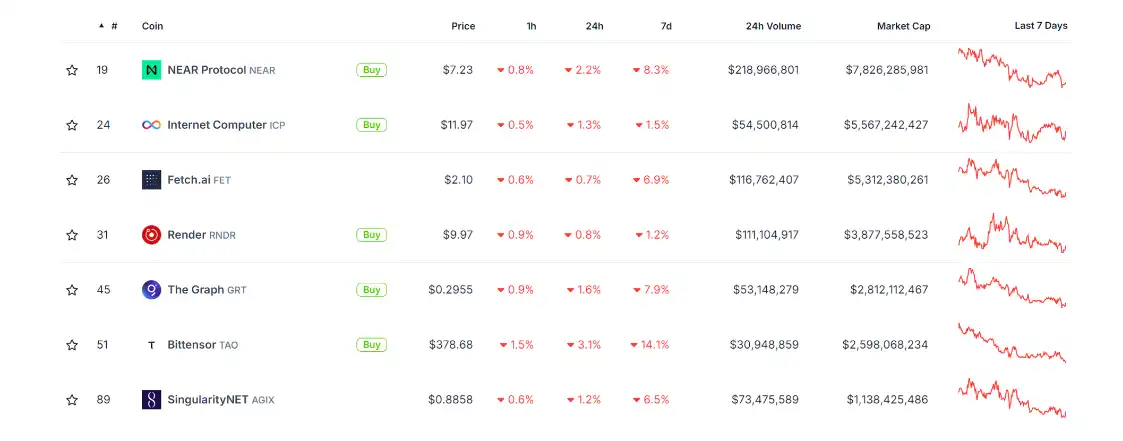Click the SingularityNET coin logo
The width and height of the screenshot is (1123, 441).
coord(151,400)
